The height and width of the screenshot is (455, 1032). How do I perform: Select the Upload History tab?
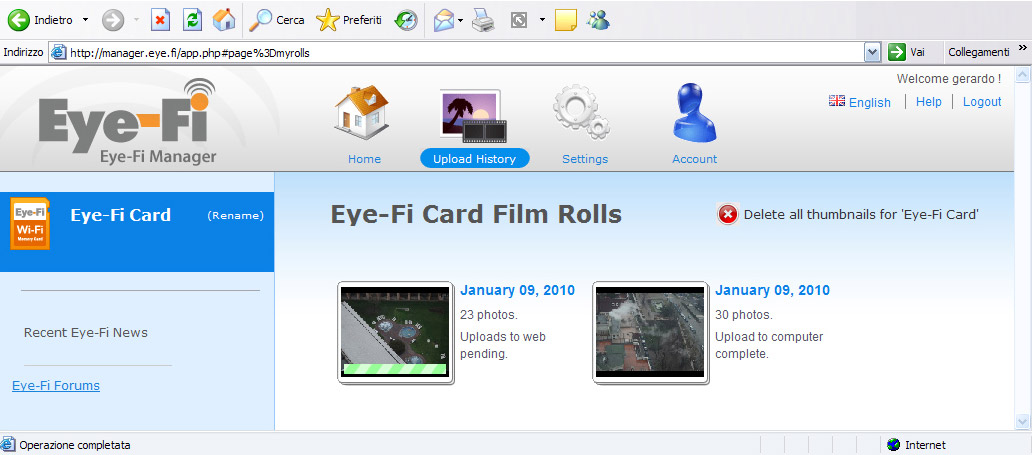(475, 159)
